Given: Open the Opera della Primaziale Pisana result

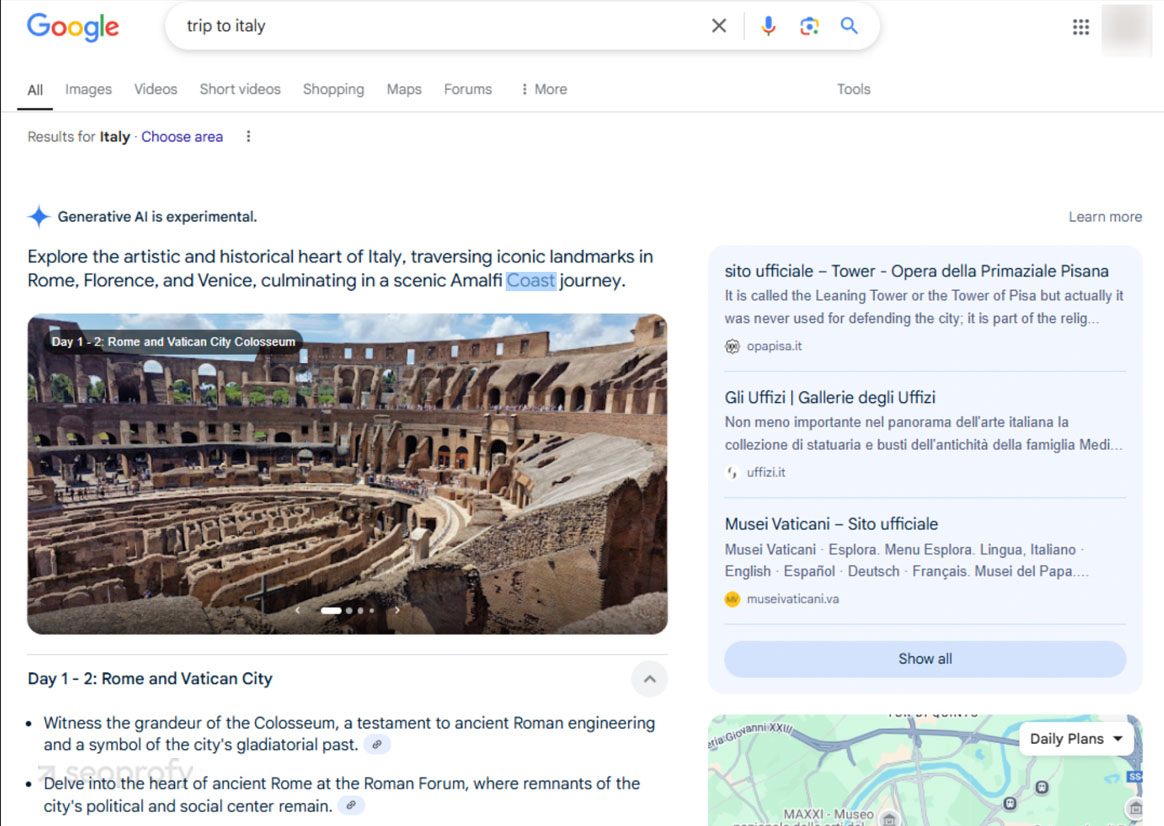Looking at the screenshot, I should pos(917,271).
